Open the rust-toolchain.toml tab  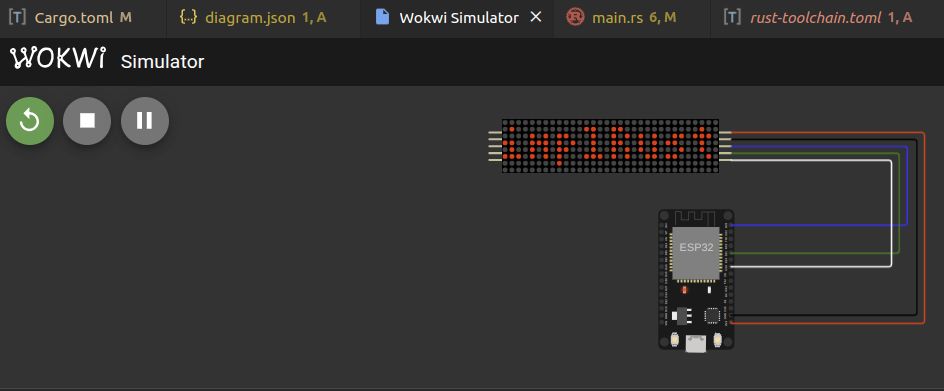[x=827, y=18]
